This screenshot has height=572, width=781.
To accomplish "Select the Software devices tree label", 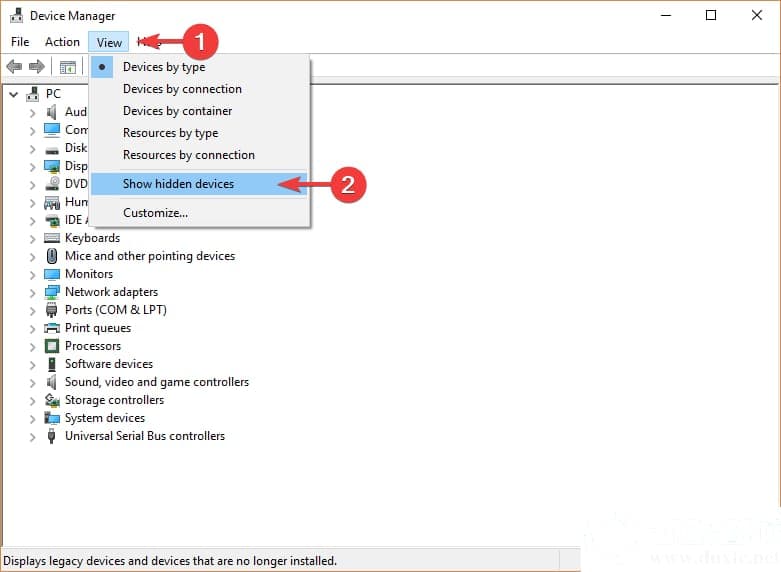I will click(109, 364).
